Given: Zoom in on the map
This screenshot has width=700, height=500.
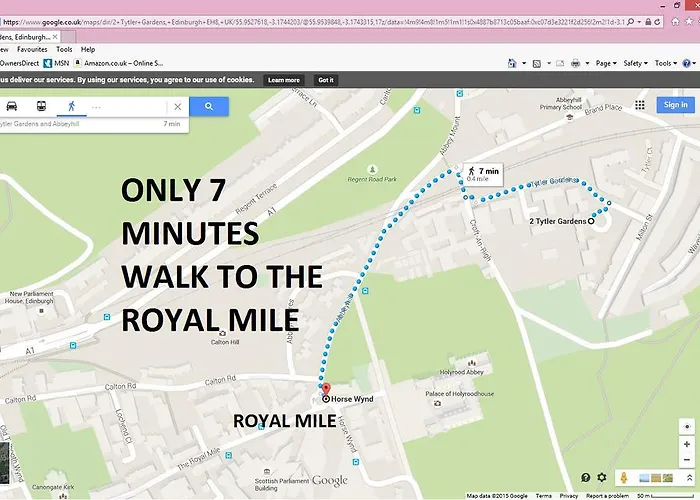Looking at the screenshot, I should tap(686, 443).
